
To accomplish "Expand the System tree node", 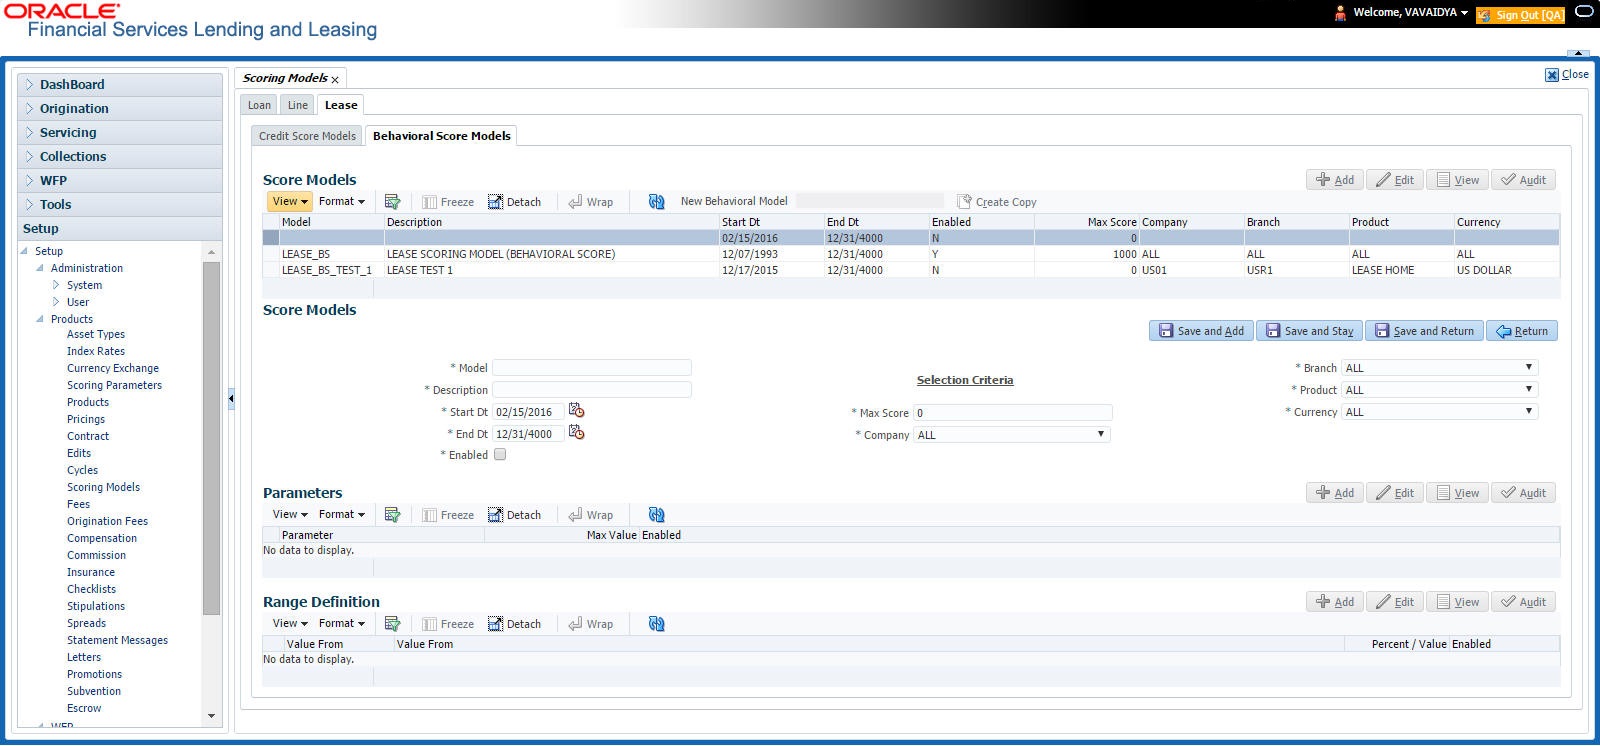I will point(56,285).
